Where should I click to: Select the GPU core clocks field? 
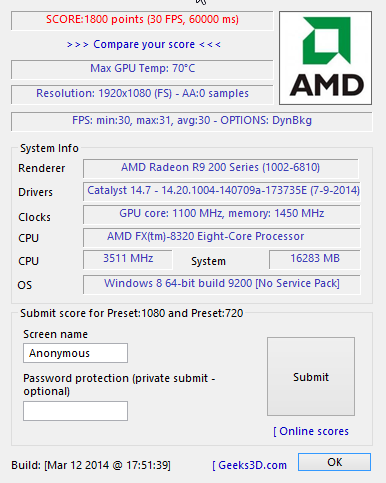click(x=222, y=214)
